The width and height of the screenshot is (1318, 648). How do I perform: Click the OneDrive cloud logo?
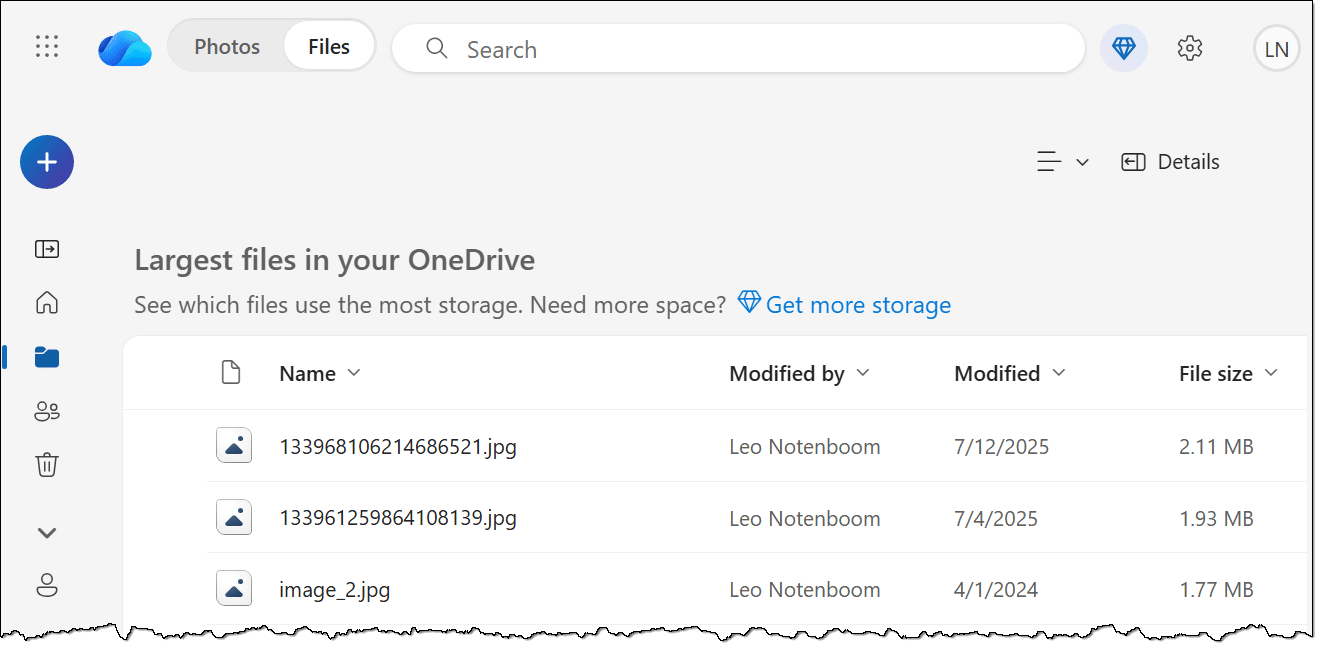tap(125, 48)
